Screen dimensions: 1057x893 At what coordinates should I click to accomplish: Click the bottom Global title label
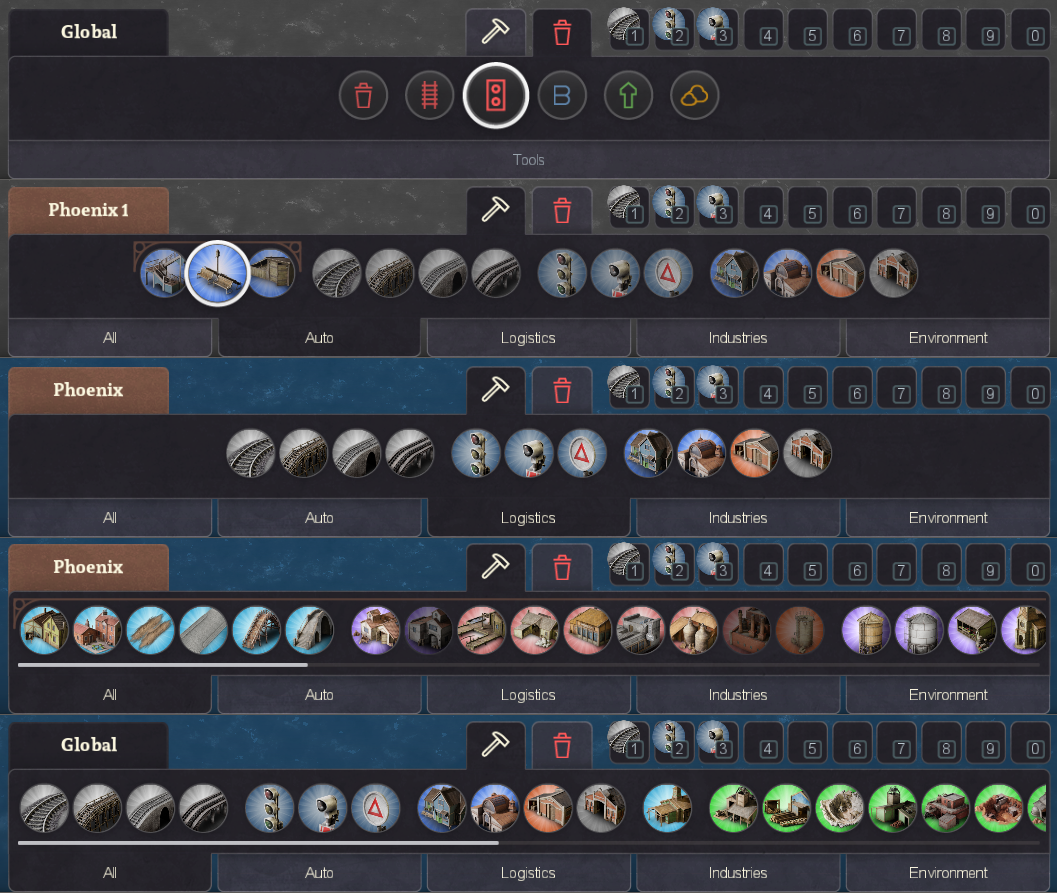pos(88,745)
